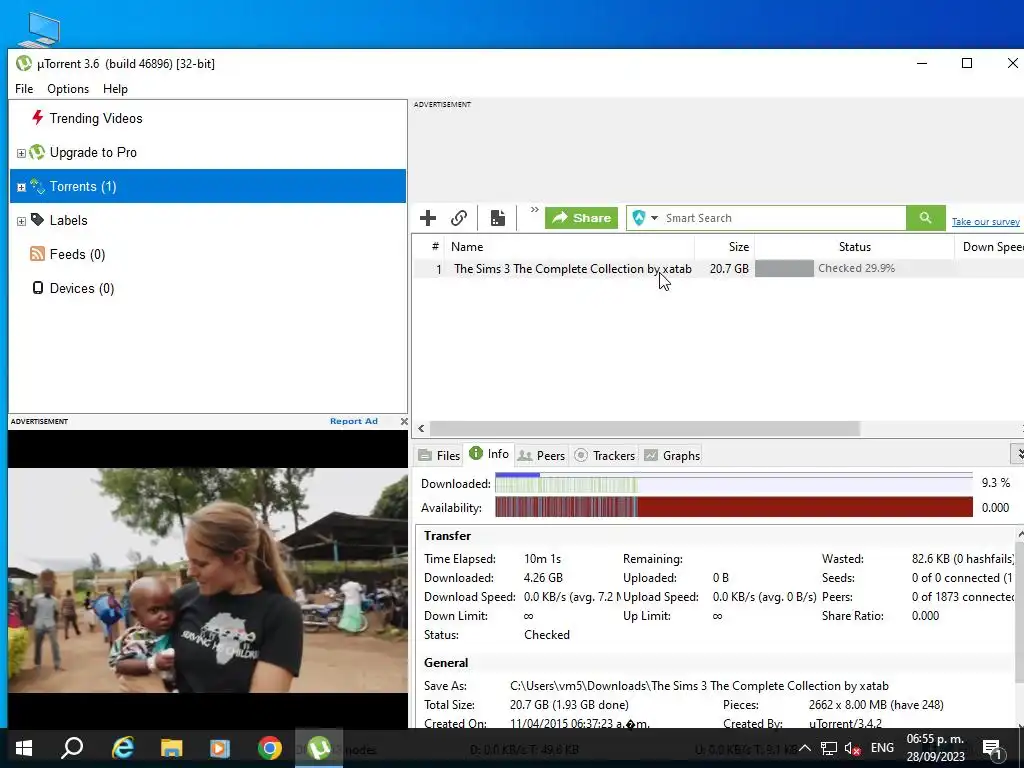The width and height of the screenshot is (1024, 768).
Task: Switch to the Files tab
Action: pos(440,456)
